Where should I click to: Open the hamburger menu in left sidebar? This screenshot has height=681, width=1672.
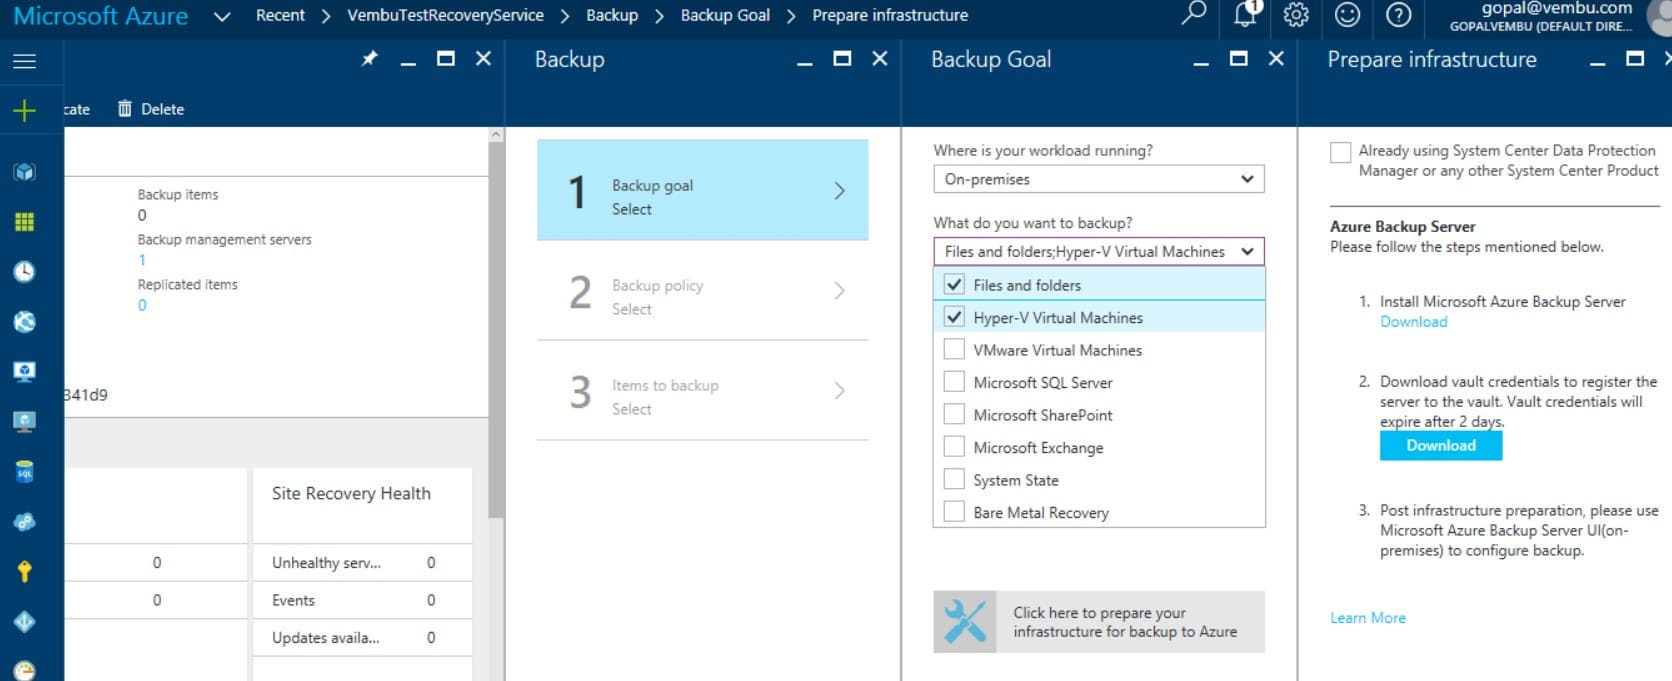coord(24,61)
